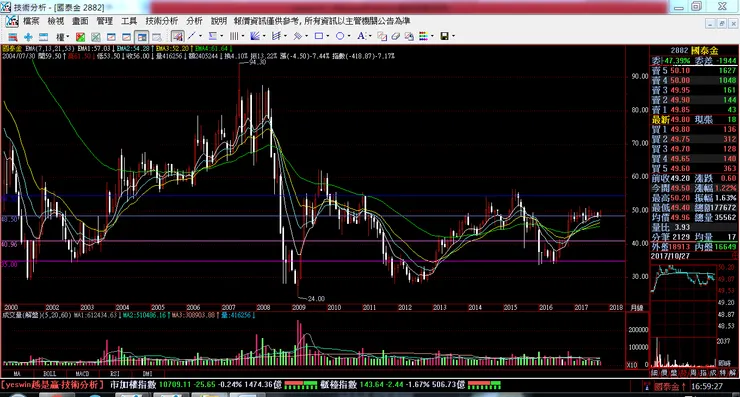Open the color palette picker icon
Screen dimensions: 740x397
click(423, 36)
